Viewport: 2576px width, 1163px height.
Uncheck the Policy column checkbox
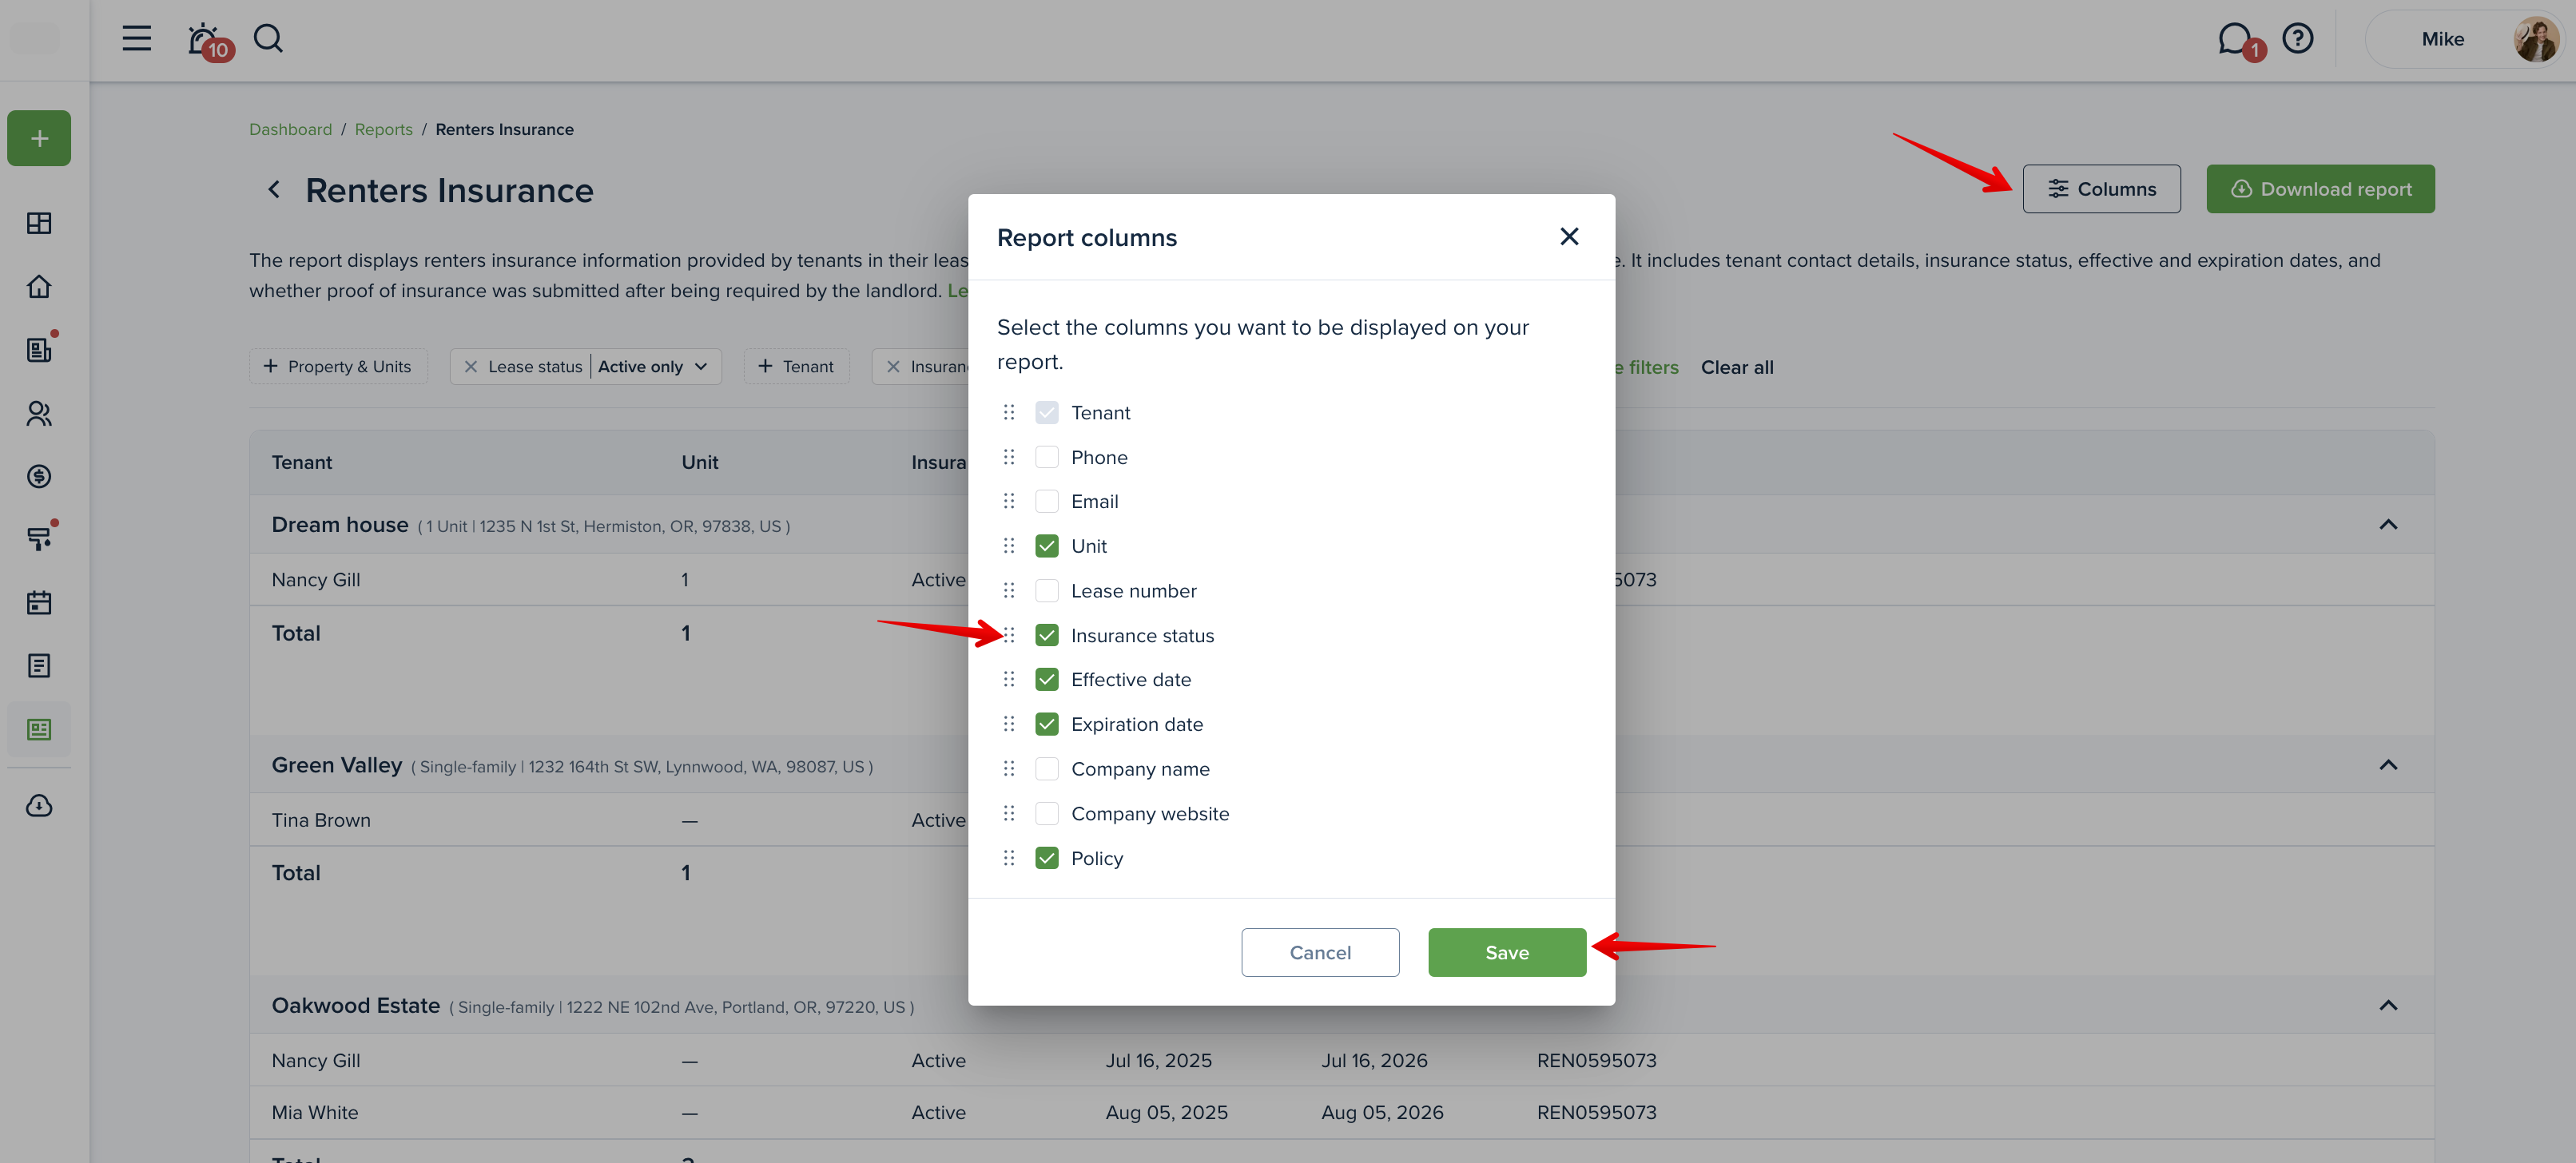click(1046, 858)
